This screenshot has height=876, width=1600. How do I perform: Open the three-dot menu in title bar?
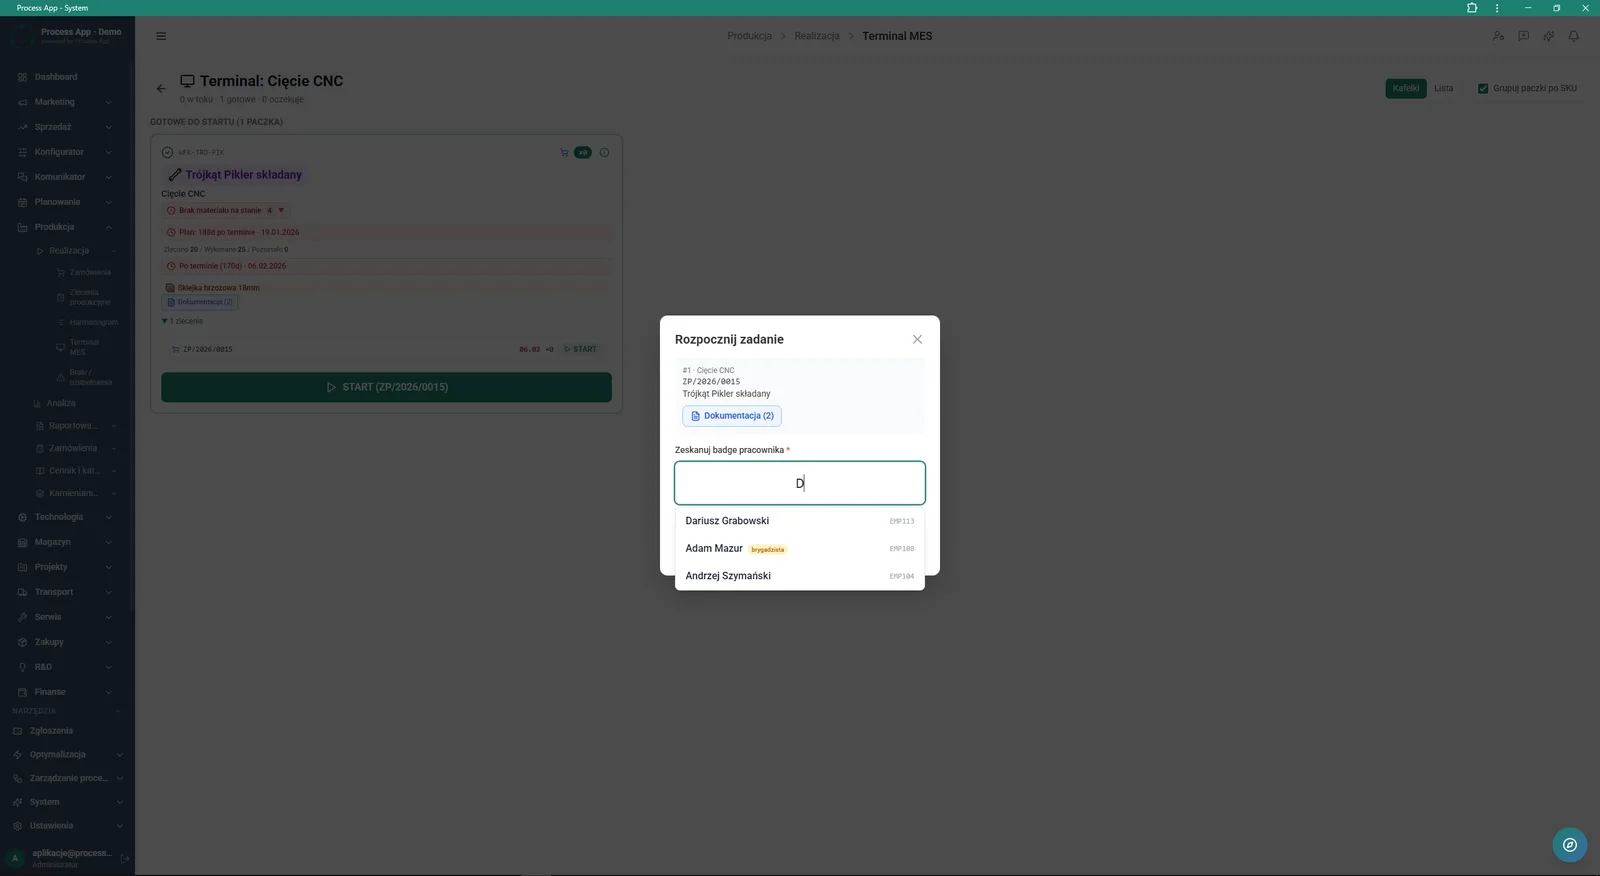(1497, 7)
